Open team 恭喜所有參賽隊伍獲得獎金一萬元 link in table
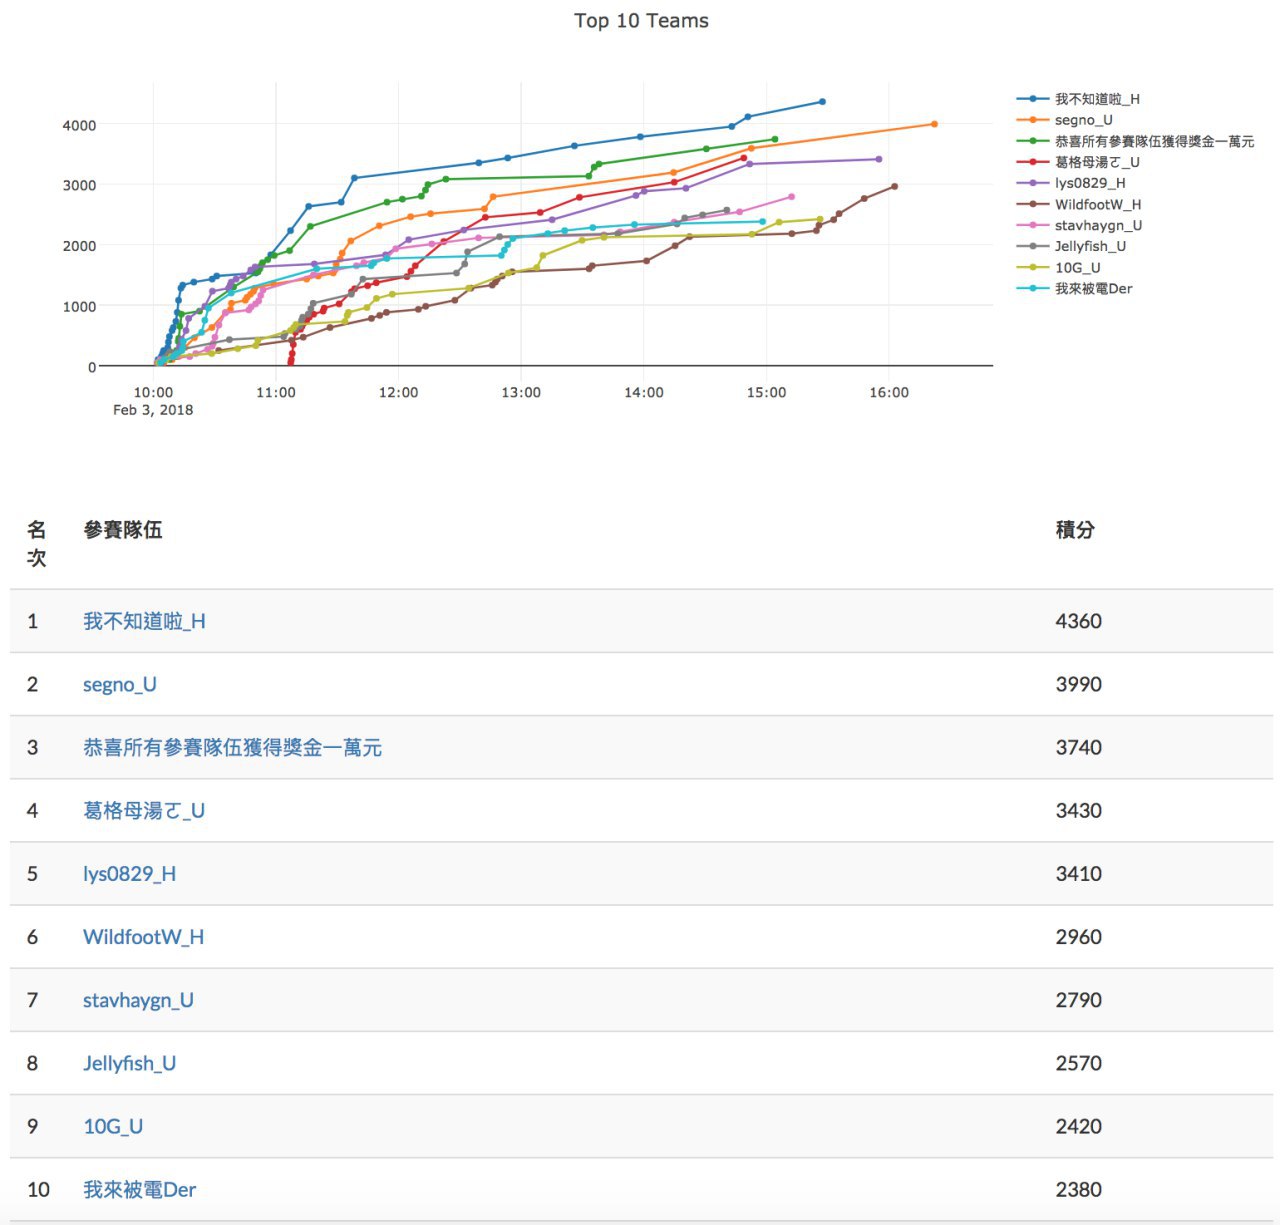The width and height of the screenshot is (1280, 1225). point(232,747)
